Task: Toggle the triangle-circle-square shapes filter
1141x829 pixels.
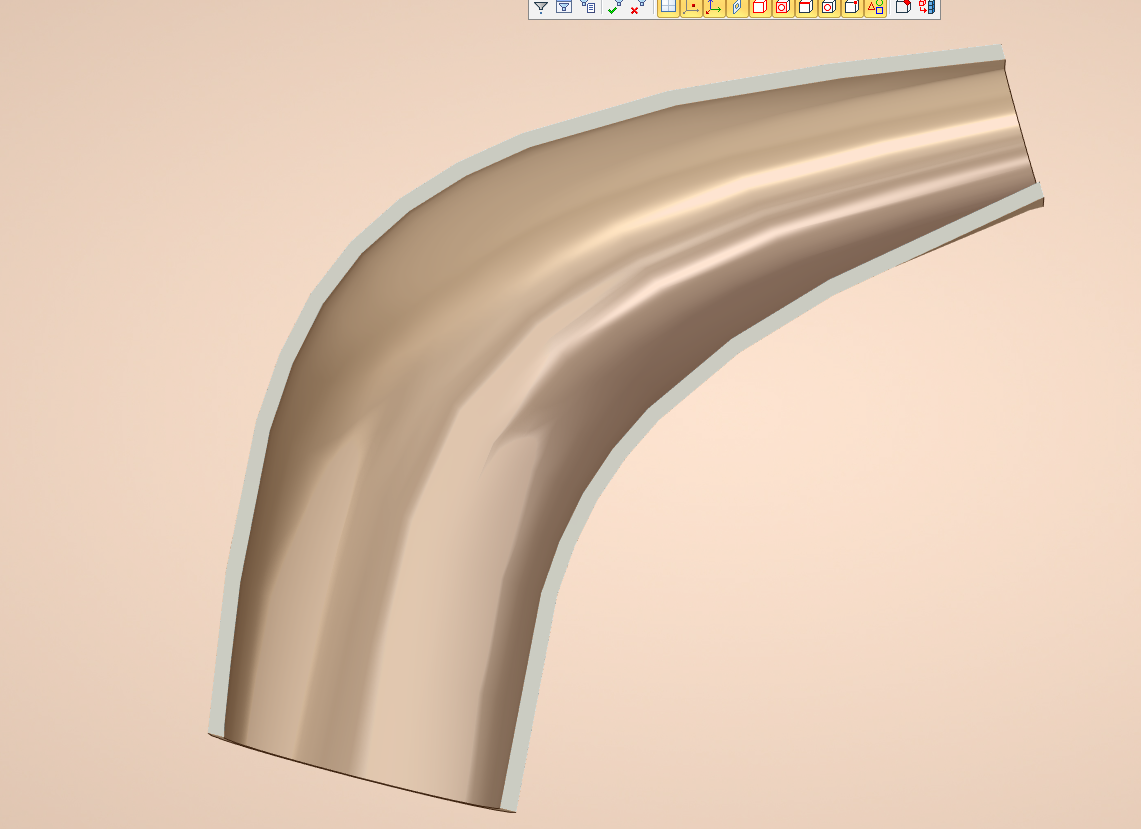Action: click(875, 7)
